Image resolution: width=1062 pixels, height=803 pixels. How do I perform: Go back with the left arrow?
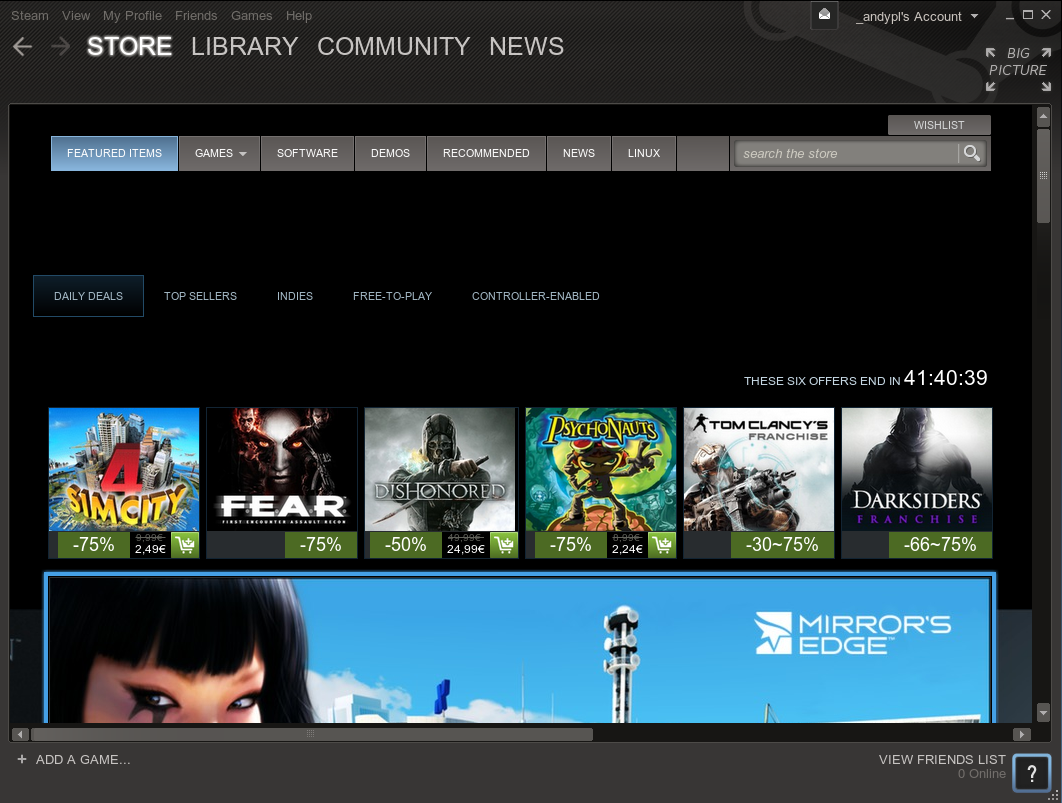22,47
